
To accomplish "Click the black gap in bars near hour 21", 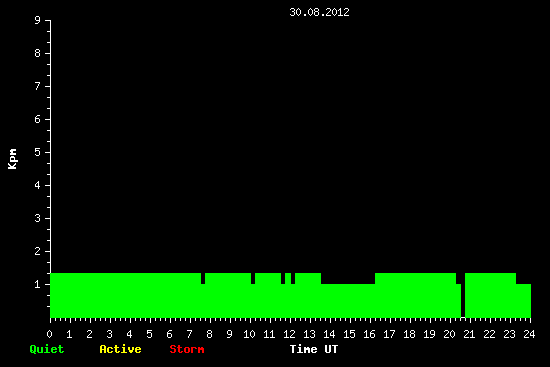I will [x=463, y=295].
